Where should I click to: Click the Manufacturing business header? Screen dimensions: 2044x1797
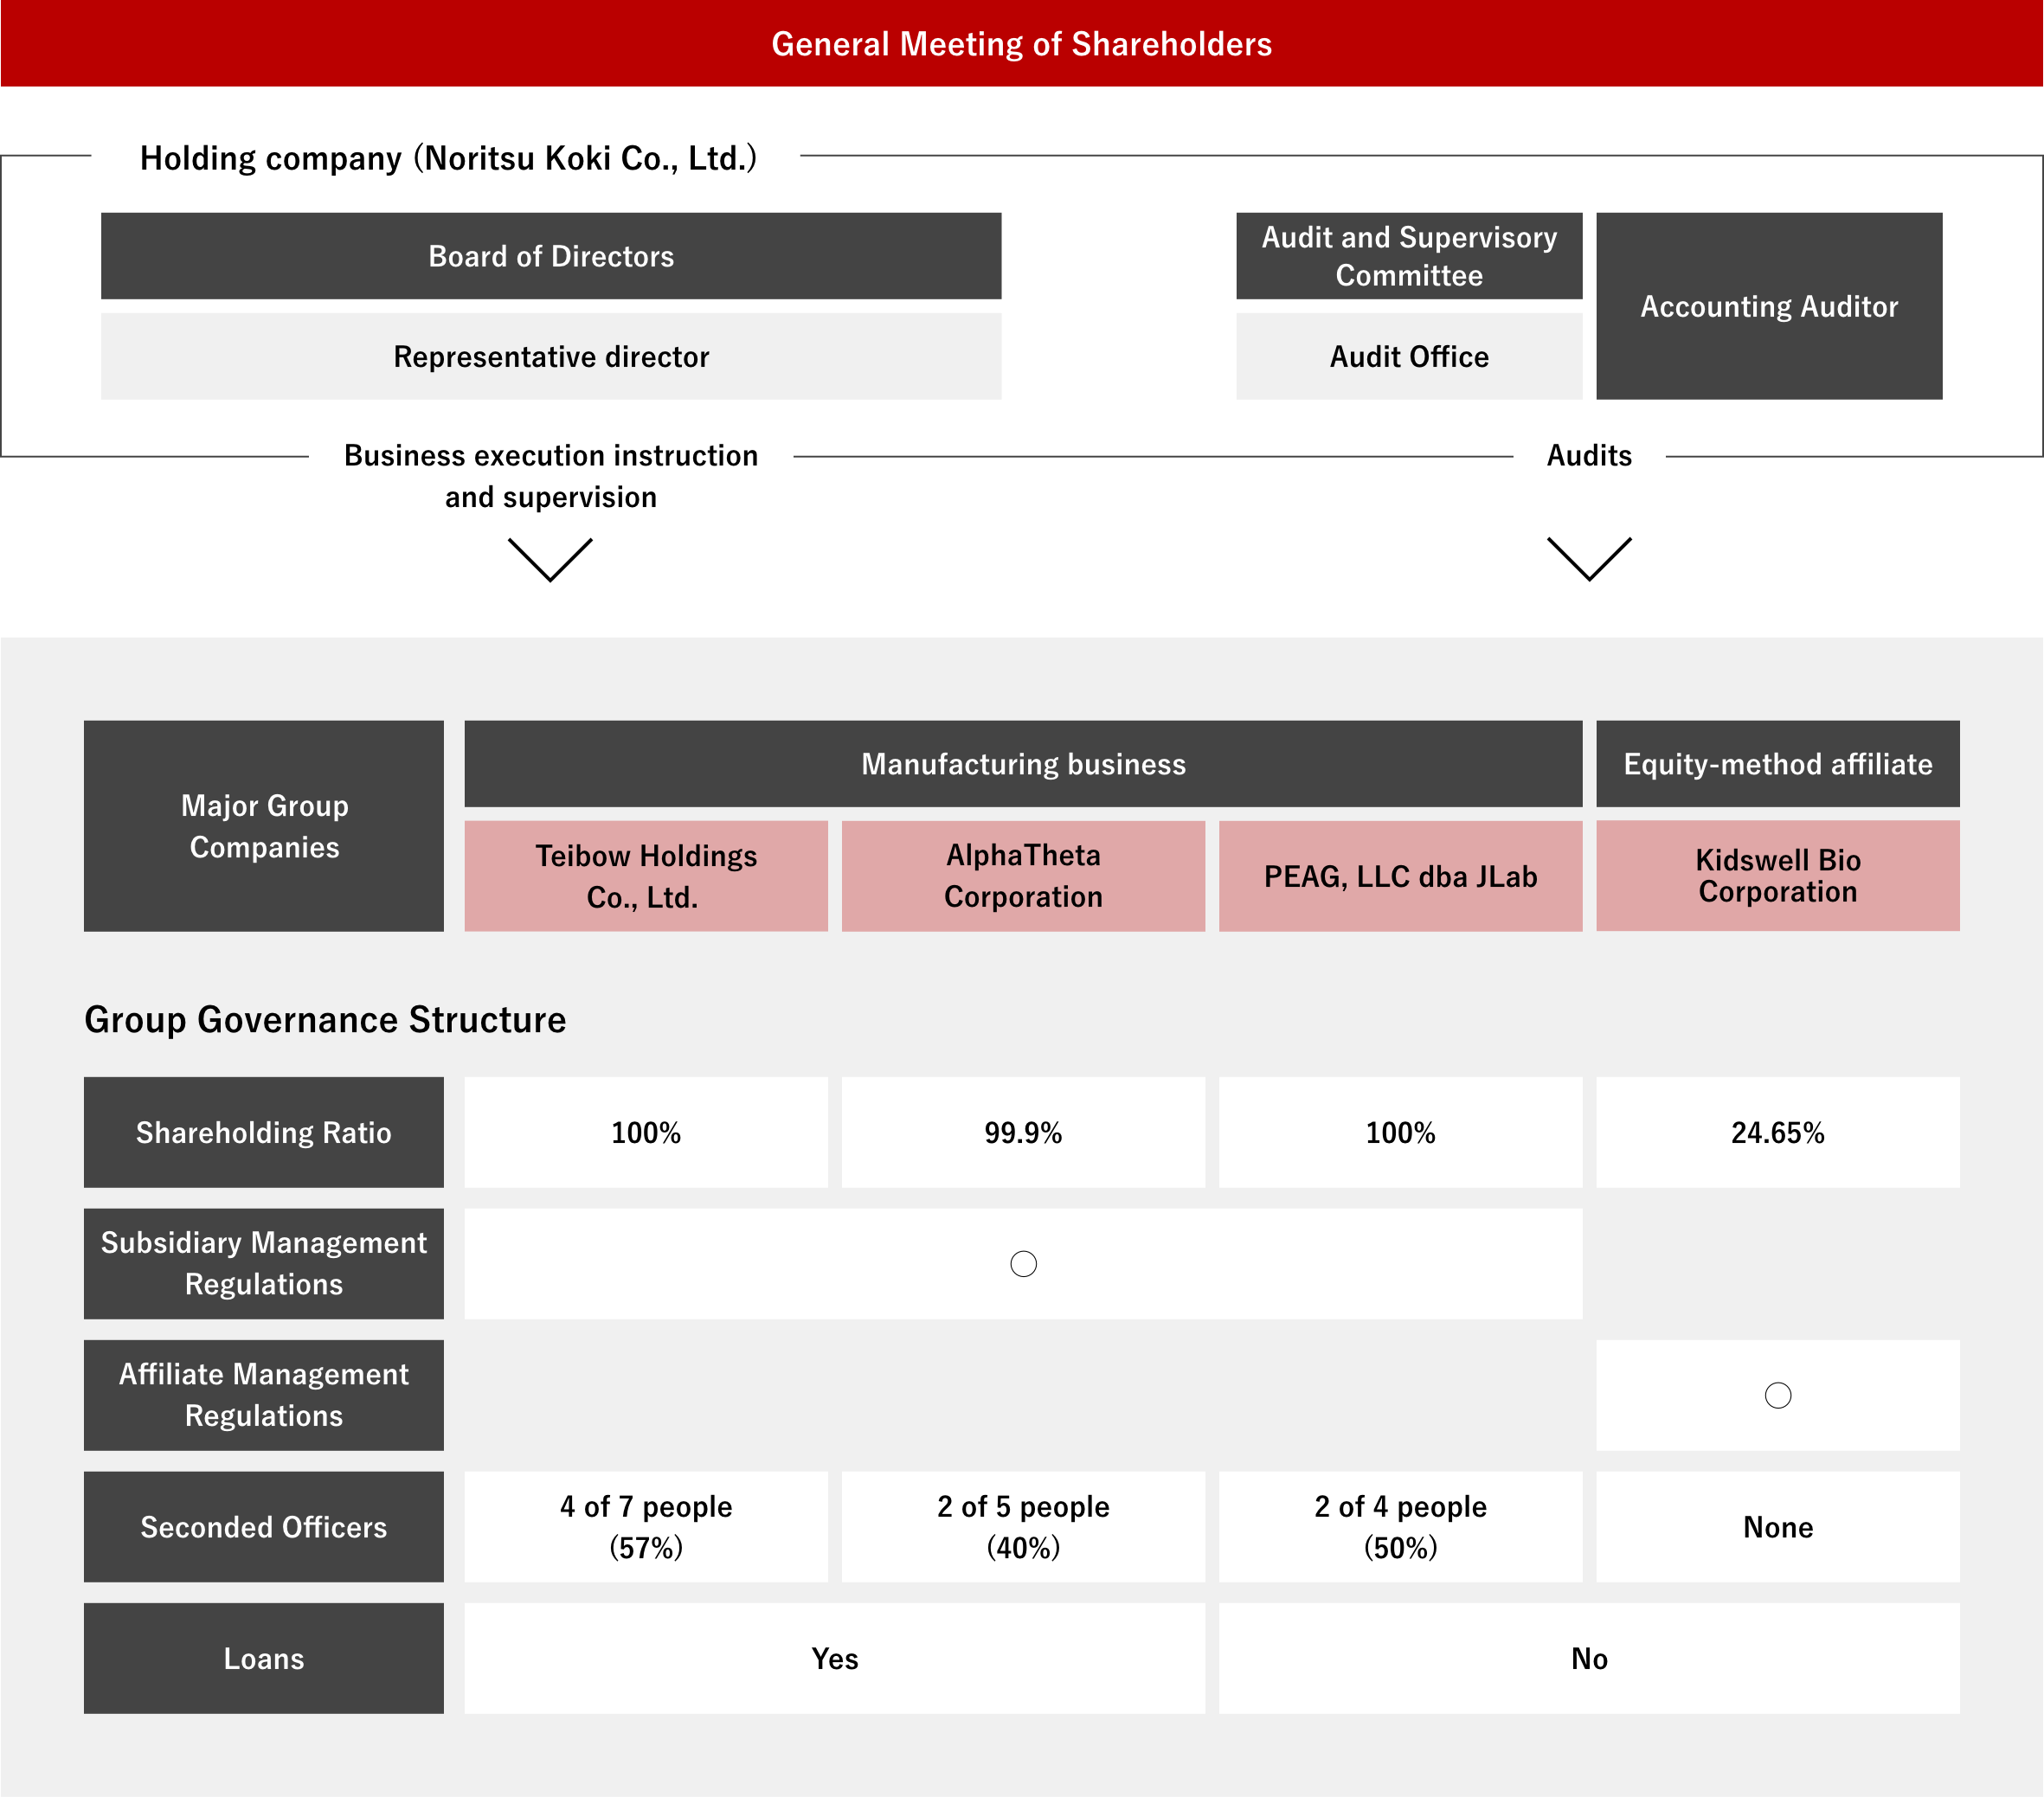(1023, 764)
